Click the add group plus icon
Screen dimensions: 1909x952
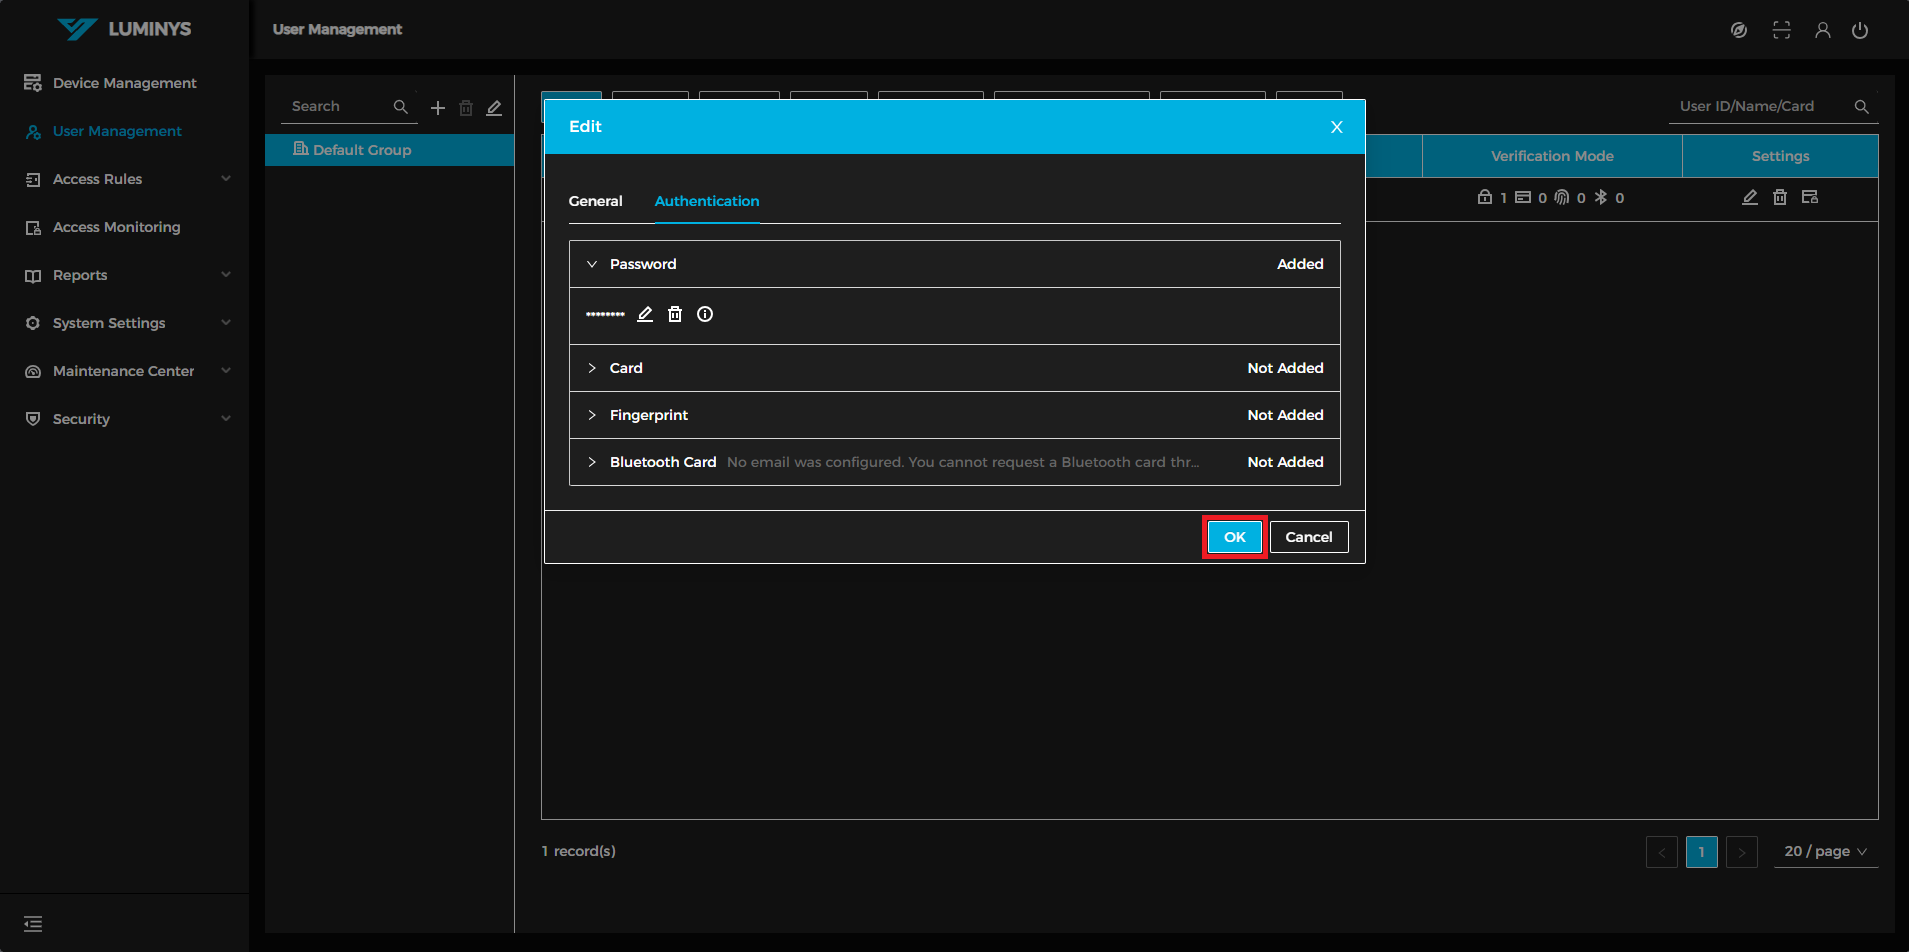[438, 108]
